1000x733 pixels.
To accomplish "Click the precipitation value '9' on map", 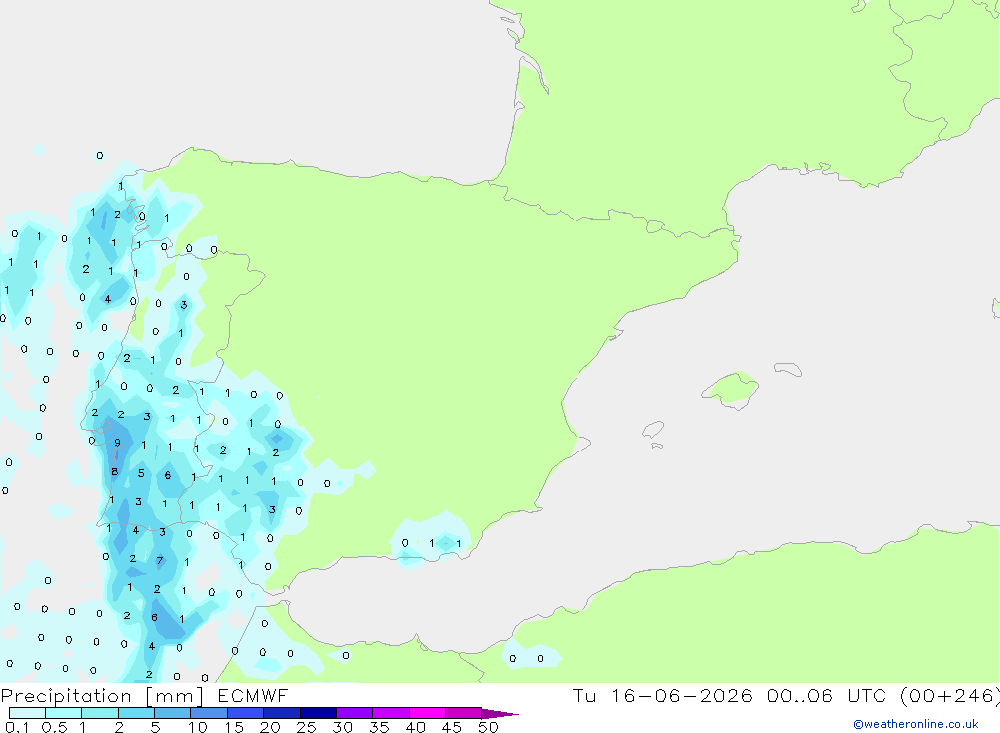I will tap(117, 443).
